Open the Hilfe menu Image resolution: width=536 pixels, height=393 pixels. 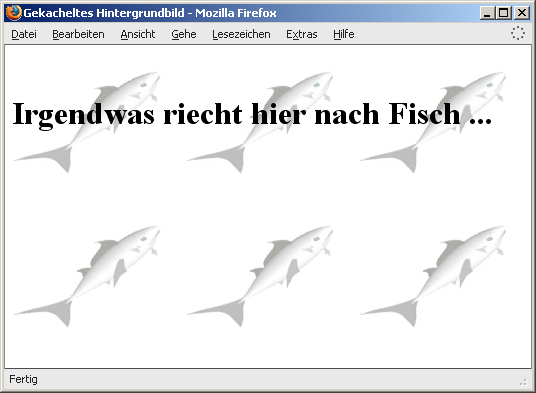pos(344,34)
